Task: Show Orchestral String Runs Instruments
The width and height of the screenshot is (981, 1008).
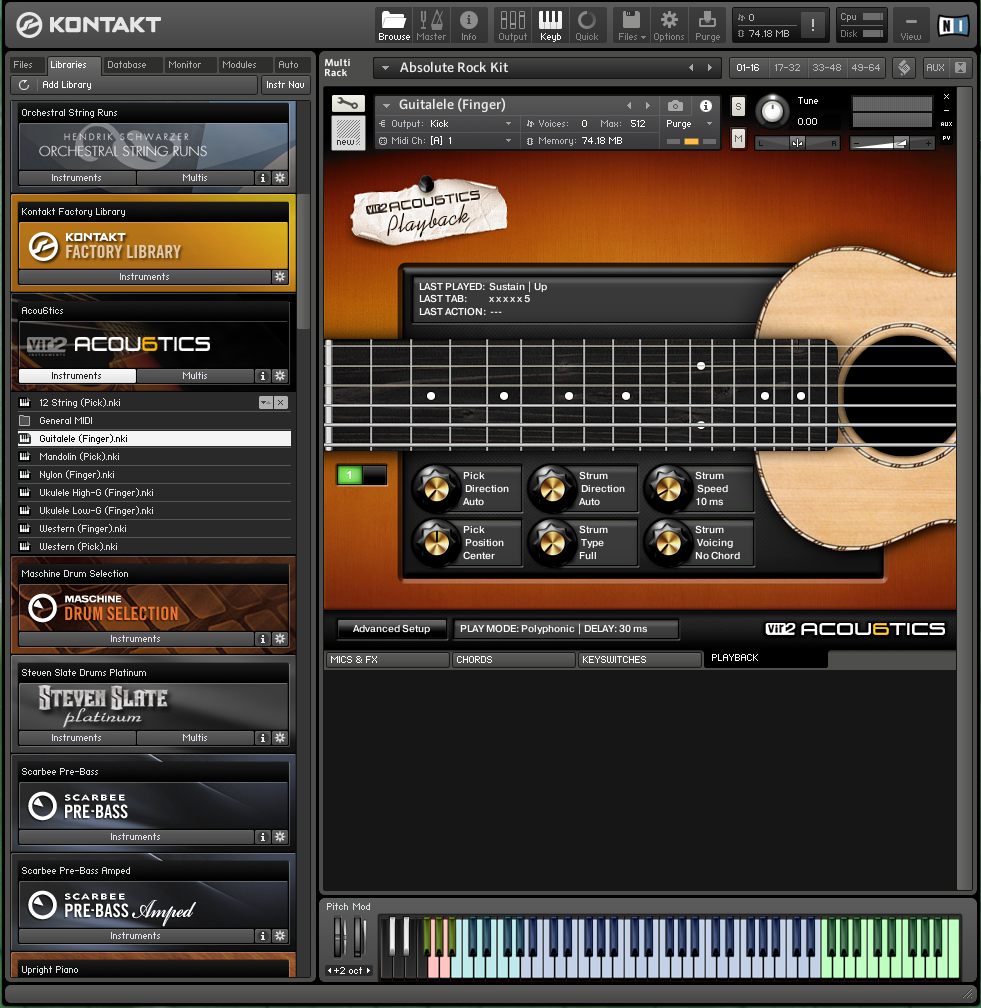Action: pyautogui.click(x=76, y=178)
